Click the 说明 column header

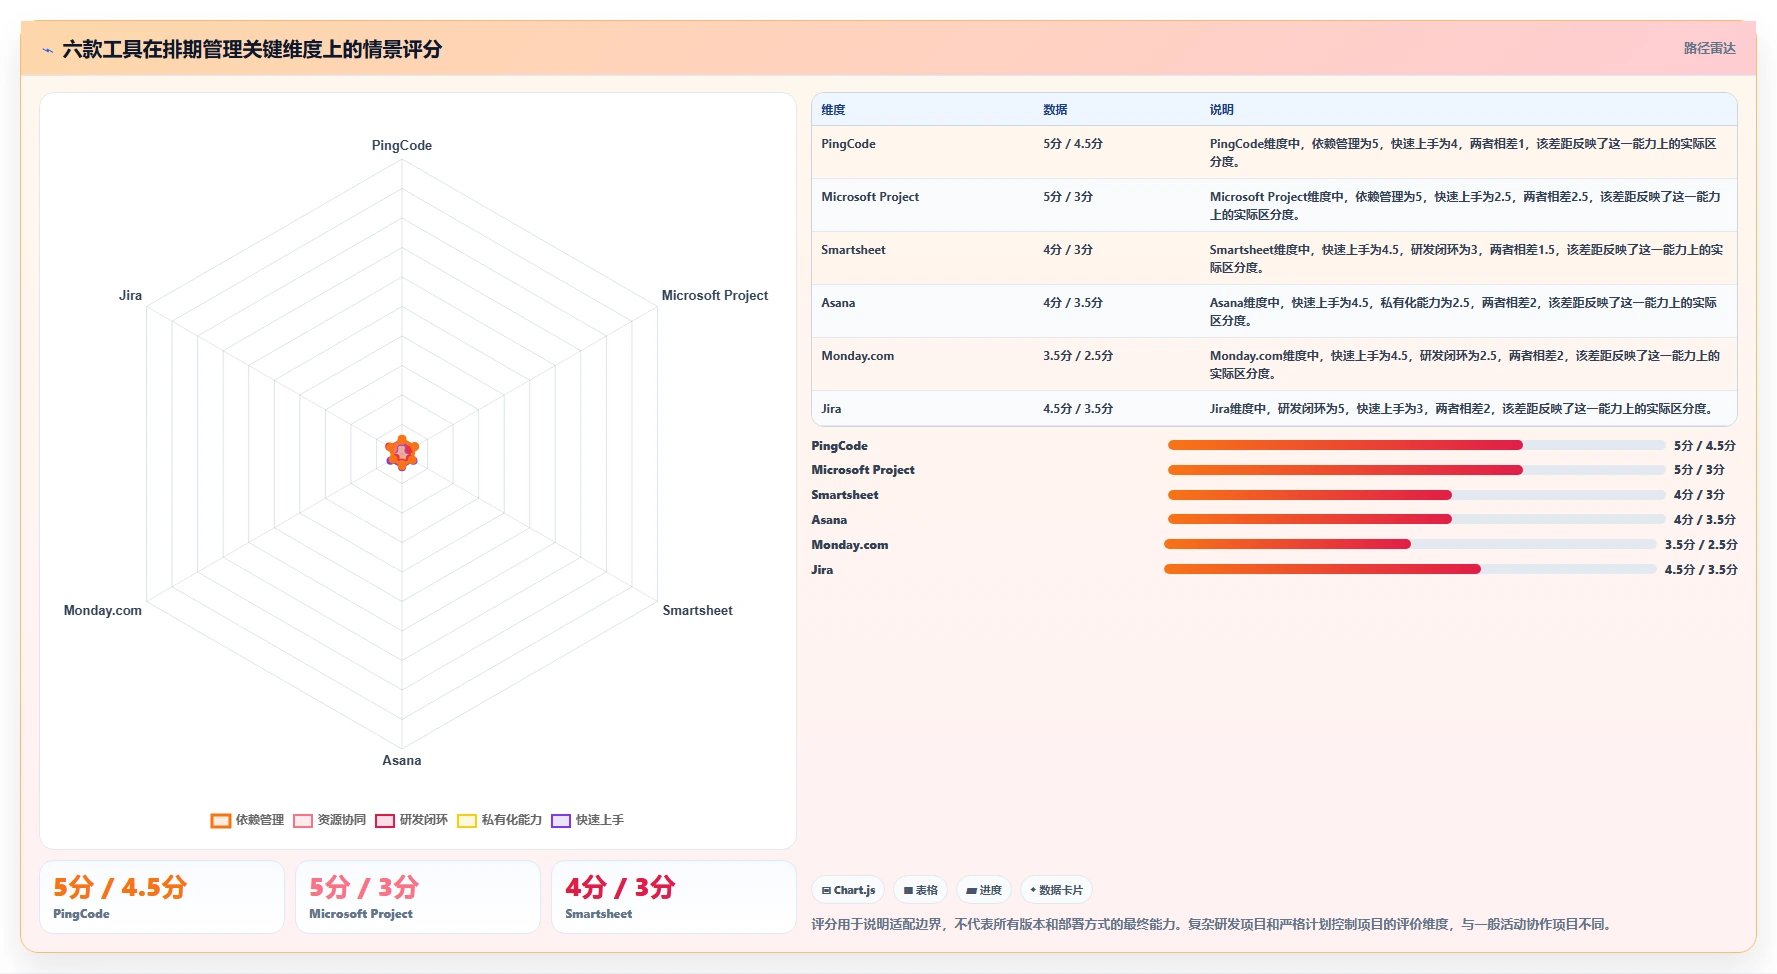[1221, 110]
